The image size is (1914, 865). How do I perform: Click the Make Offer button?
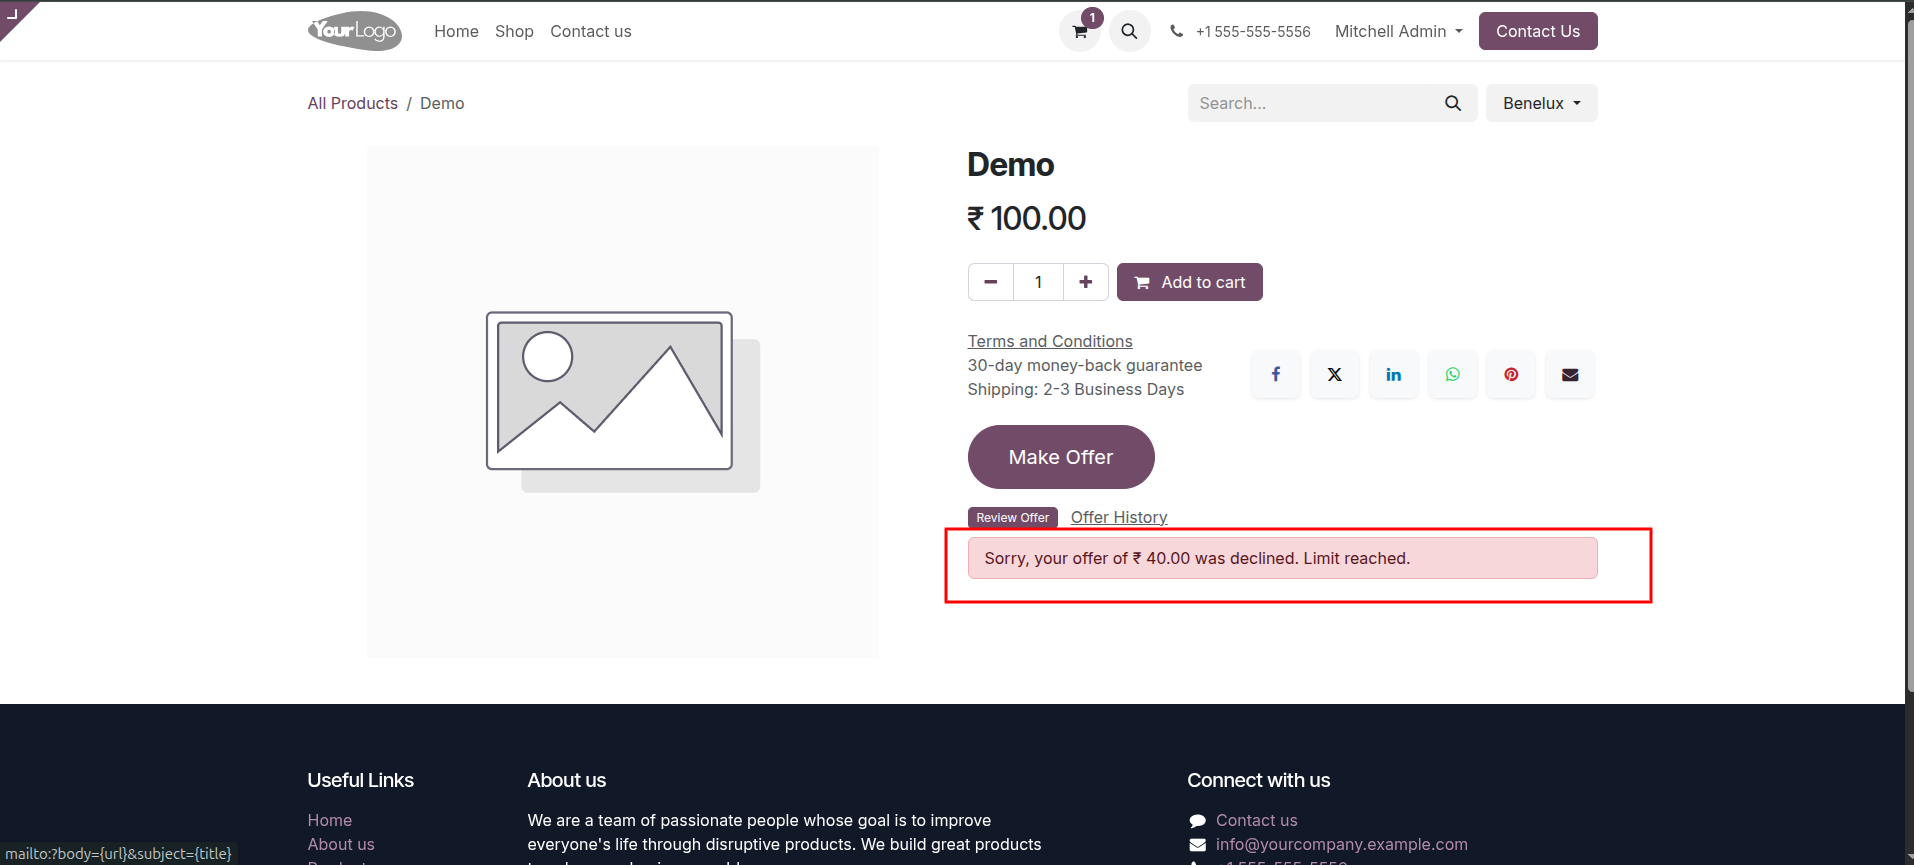(x=1061, y=457)
